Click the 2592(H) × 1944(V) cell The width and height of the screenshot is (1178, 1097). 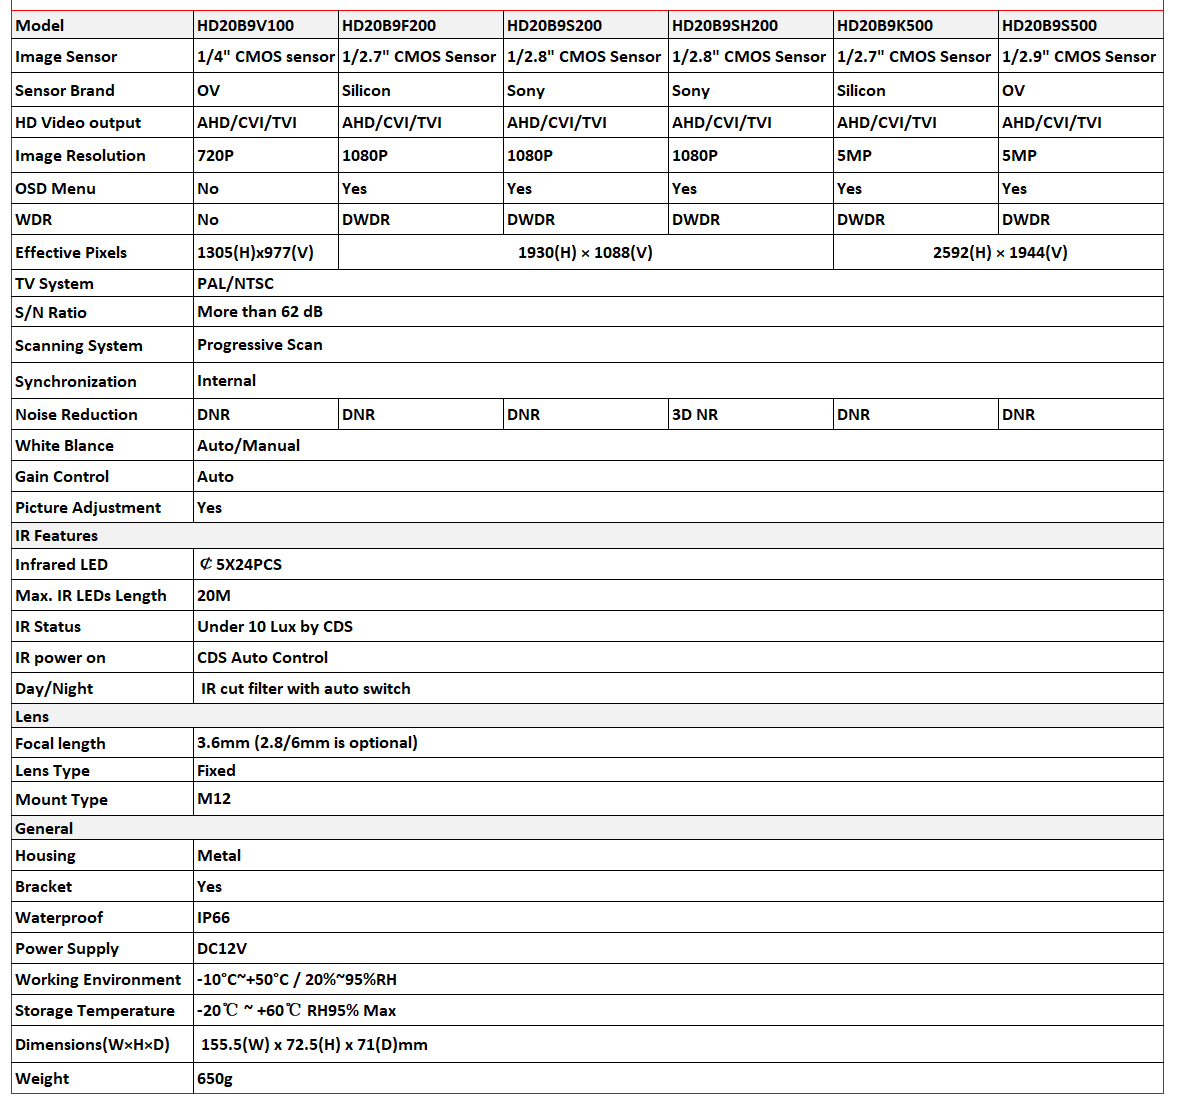pos(1000,252)
